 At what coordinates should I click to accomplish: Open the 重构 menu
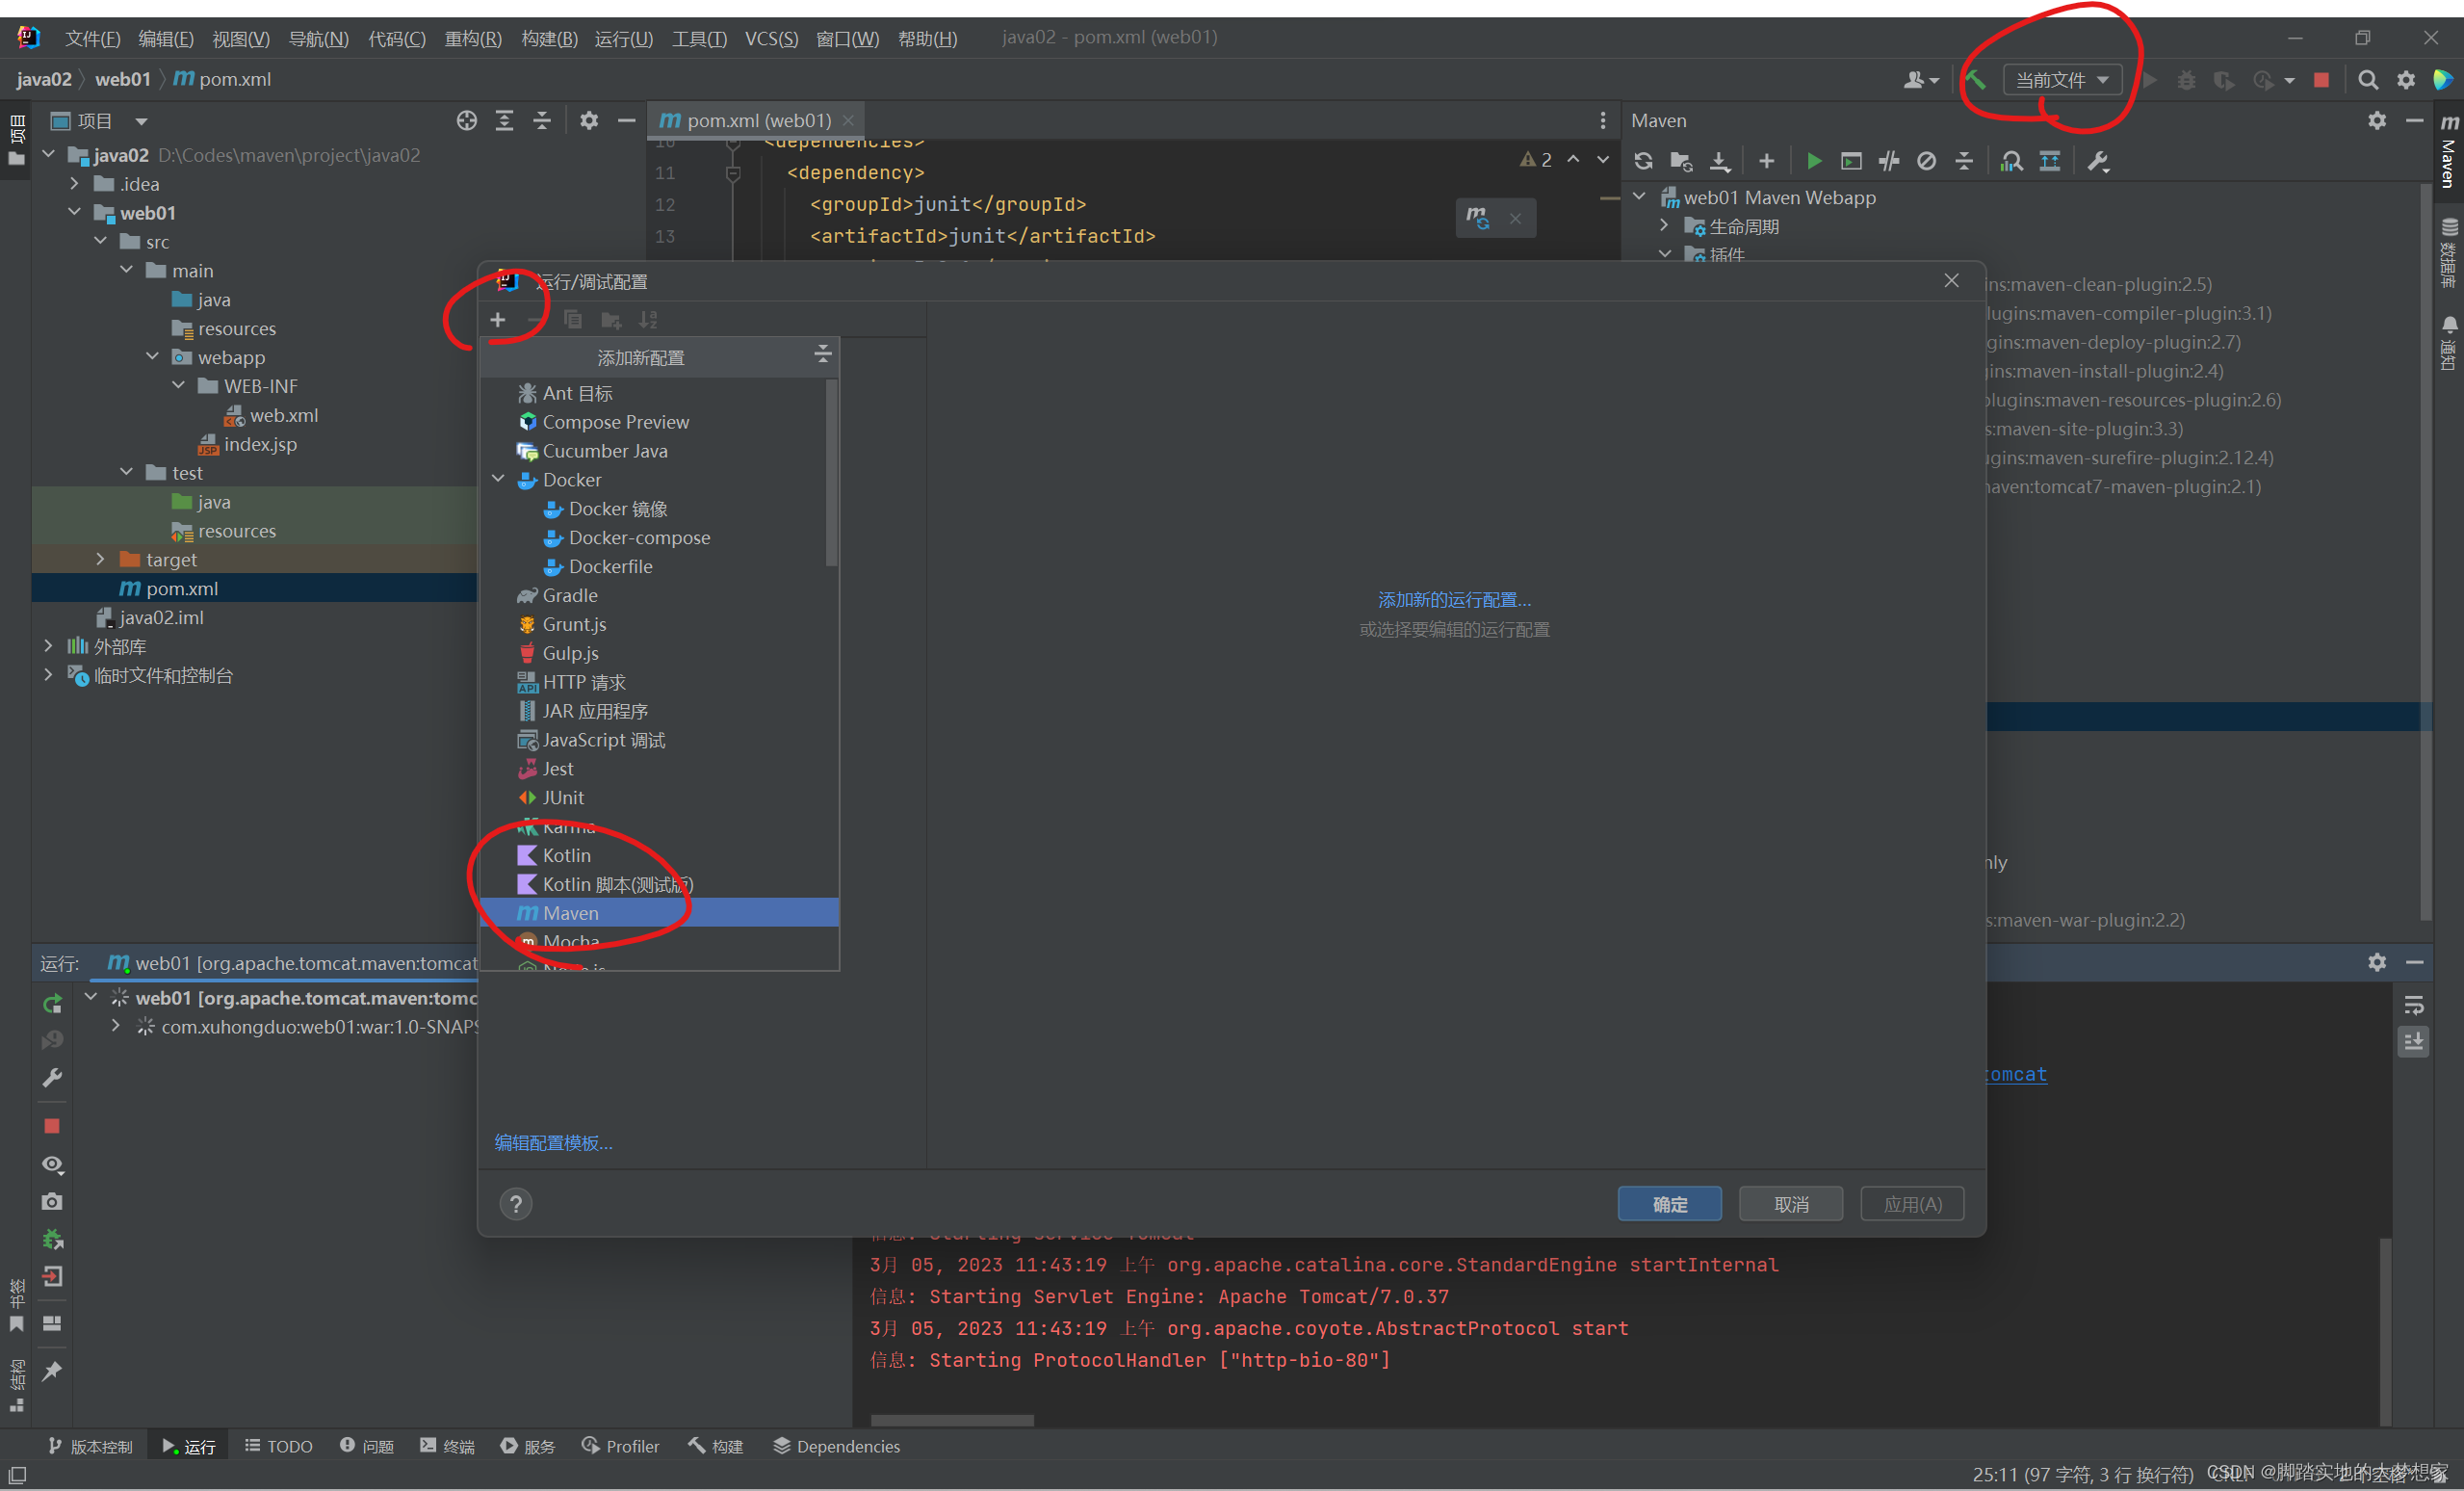(x=472, y=38)
